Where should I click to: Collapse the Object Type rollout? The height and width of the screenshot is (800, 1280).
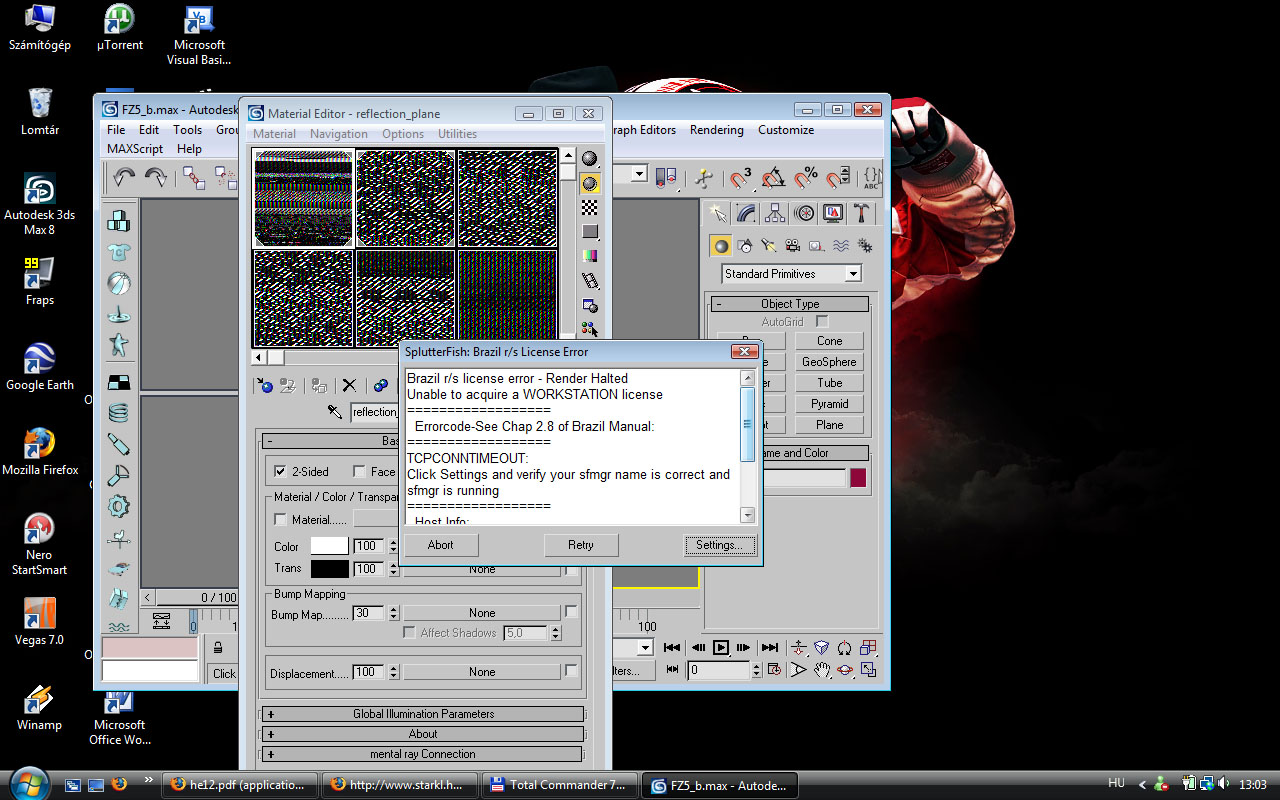tap(790, 304)
